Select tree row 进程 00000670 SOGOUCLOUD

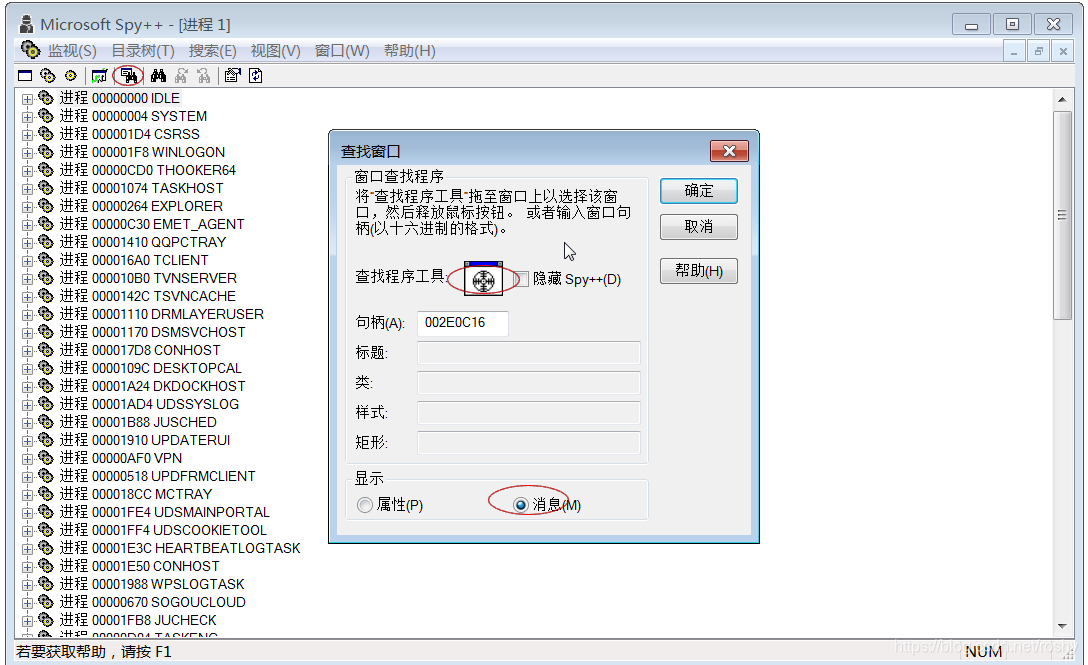click(x=153, y=603)
